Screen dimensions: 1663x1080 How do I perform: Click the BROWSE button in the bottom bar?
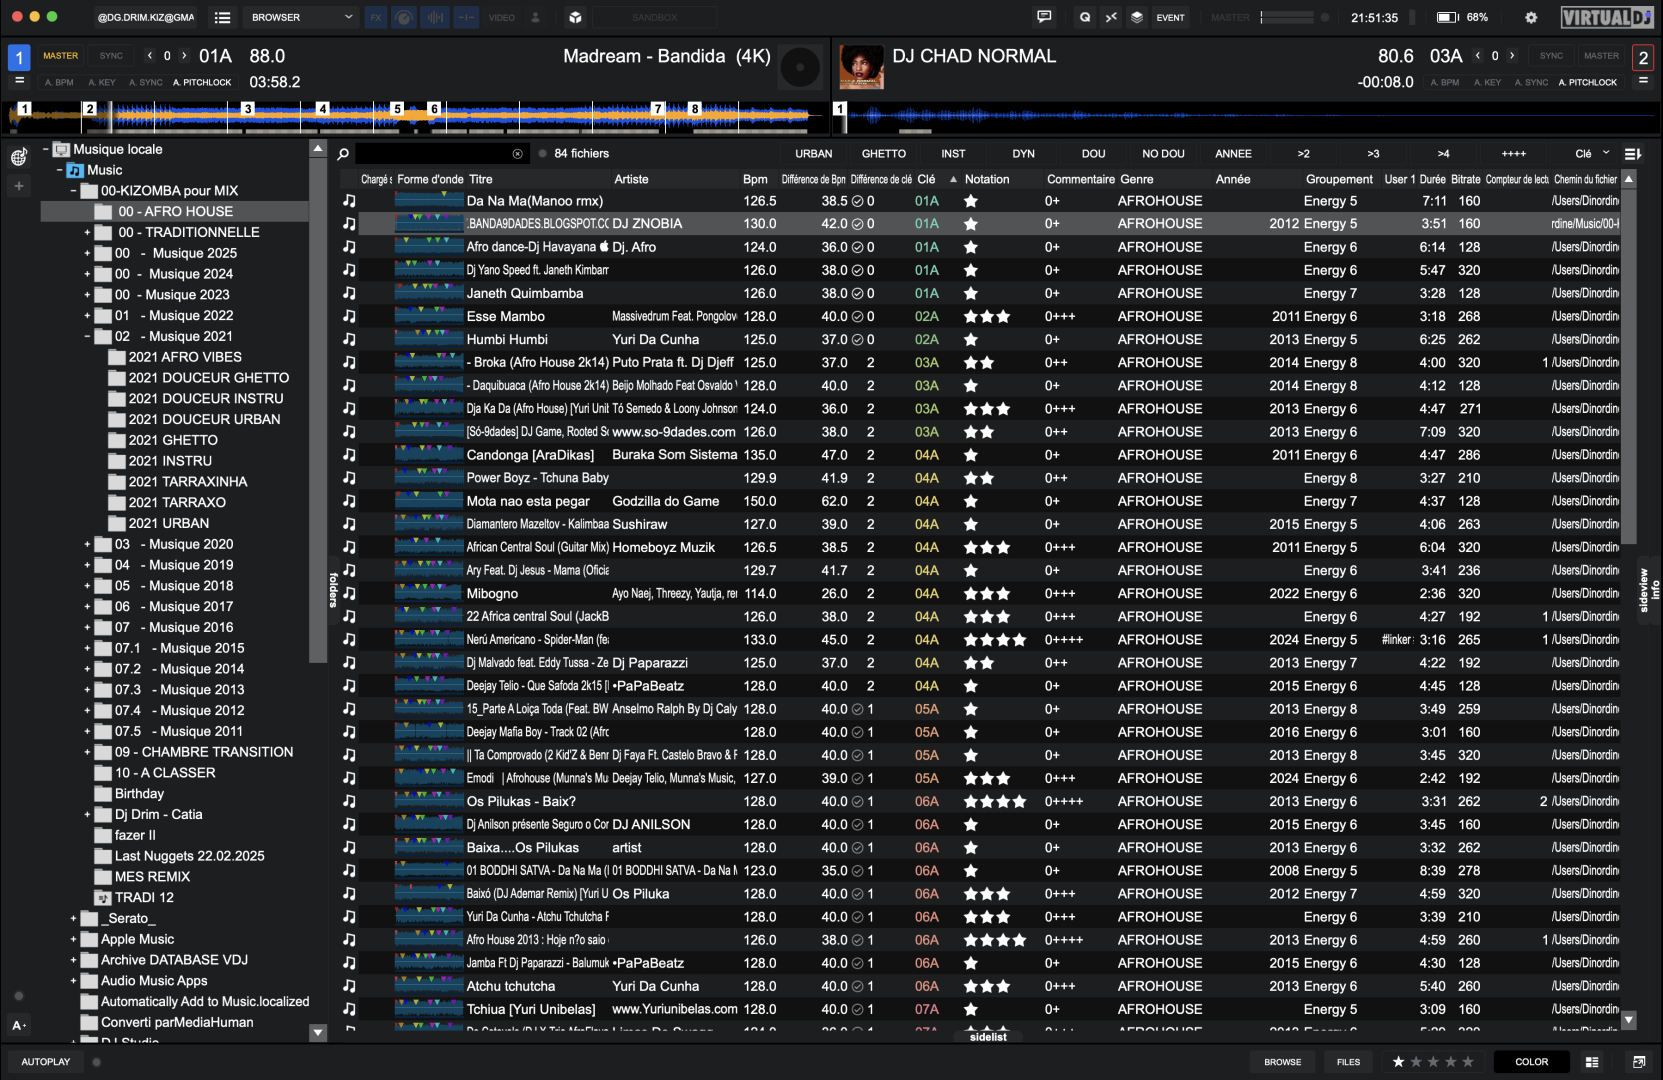pos(1282,1062)
